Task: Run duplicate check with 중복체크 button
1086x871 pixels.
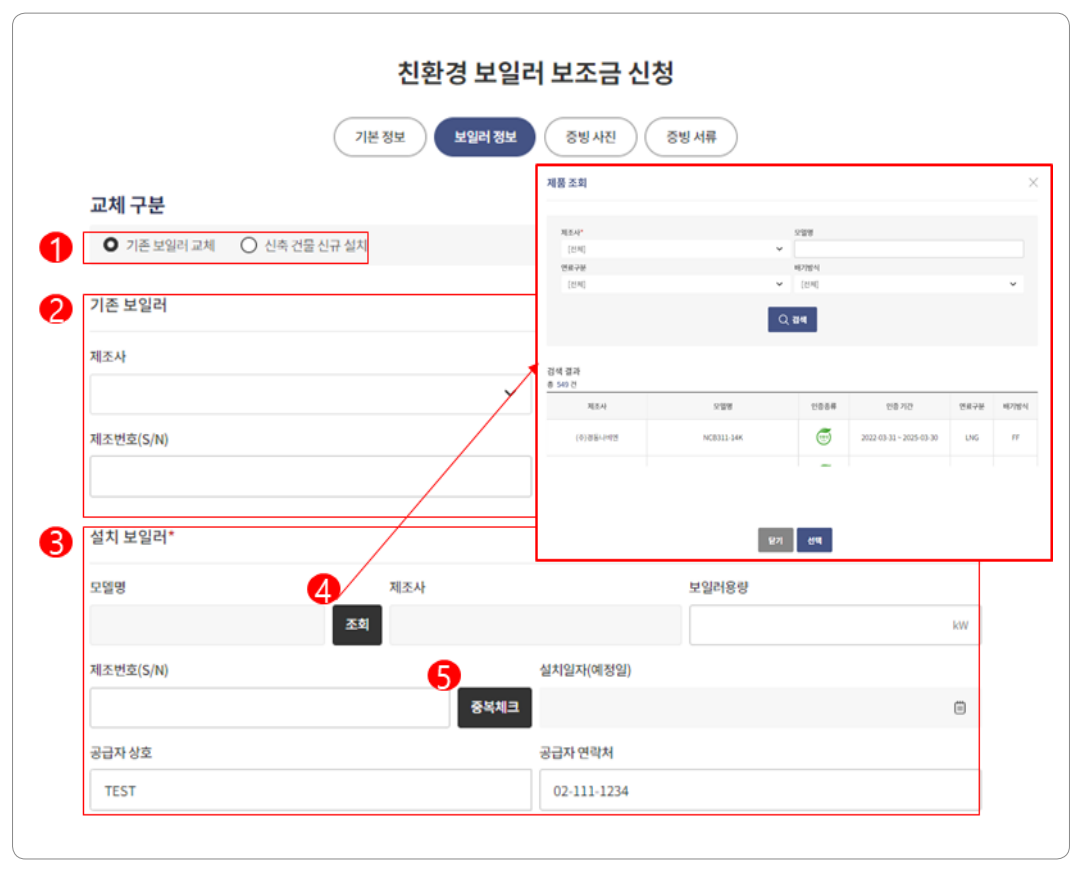Action: (x=494, y=707)
